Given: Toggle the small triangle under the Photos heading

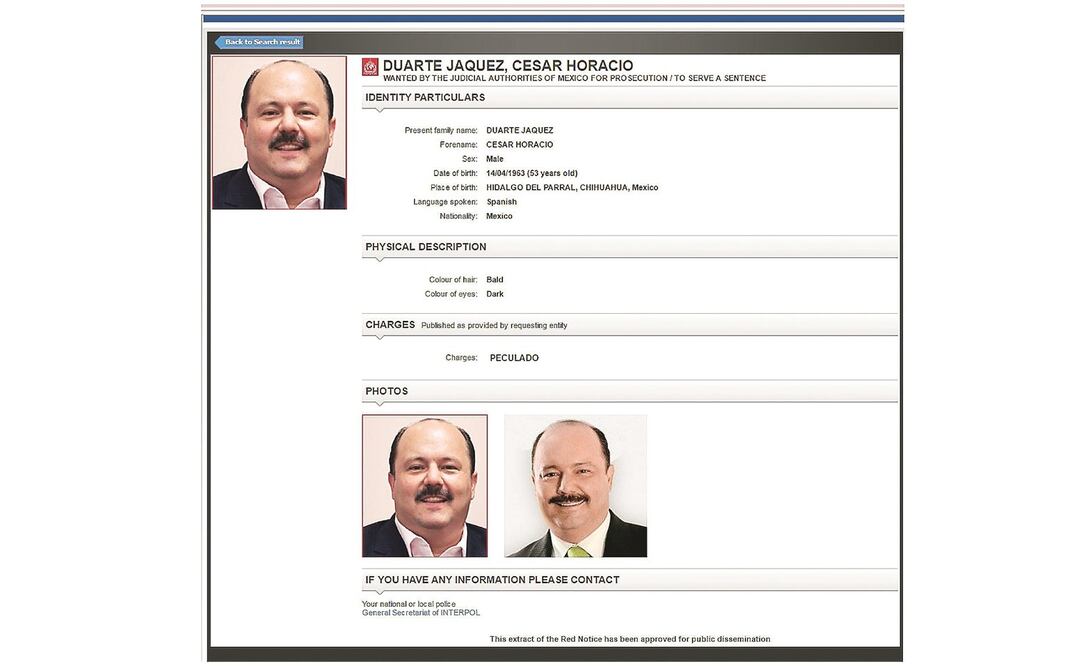Looking at the screenshot, I should click(x=379, y=404).
